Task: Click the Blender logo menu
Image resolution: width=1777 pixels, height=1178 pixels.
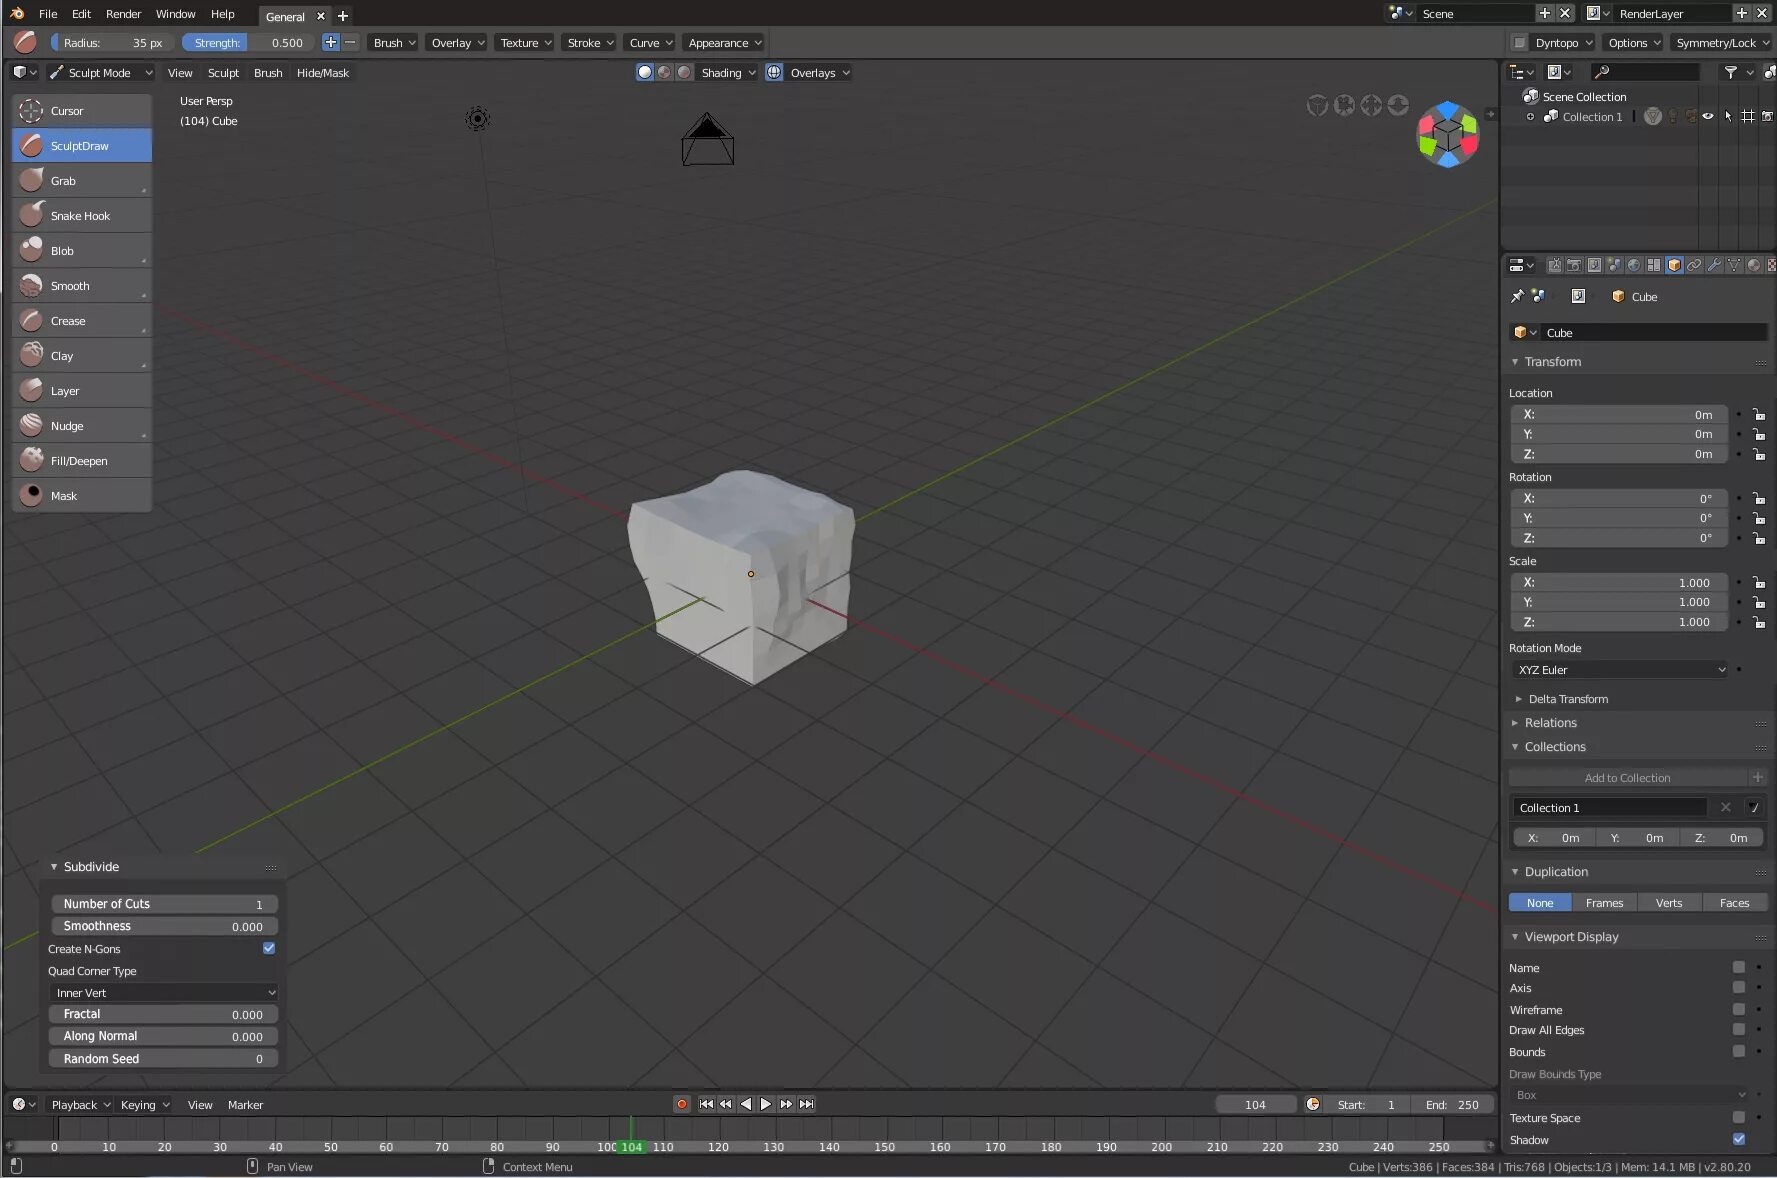Action: pos(16,14)
